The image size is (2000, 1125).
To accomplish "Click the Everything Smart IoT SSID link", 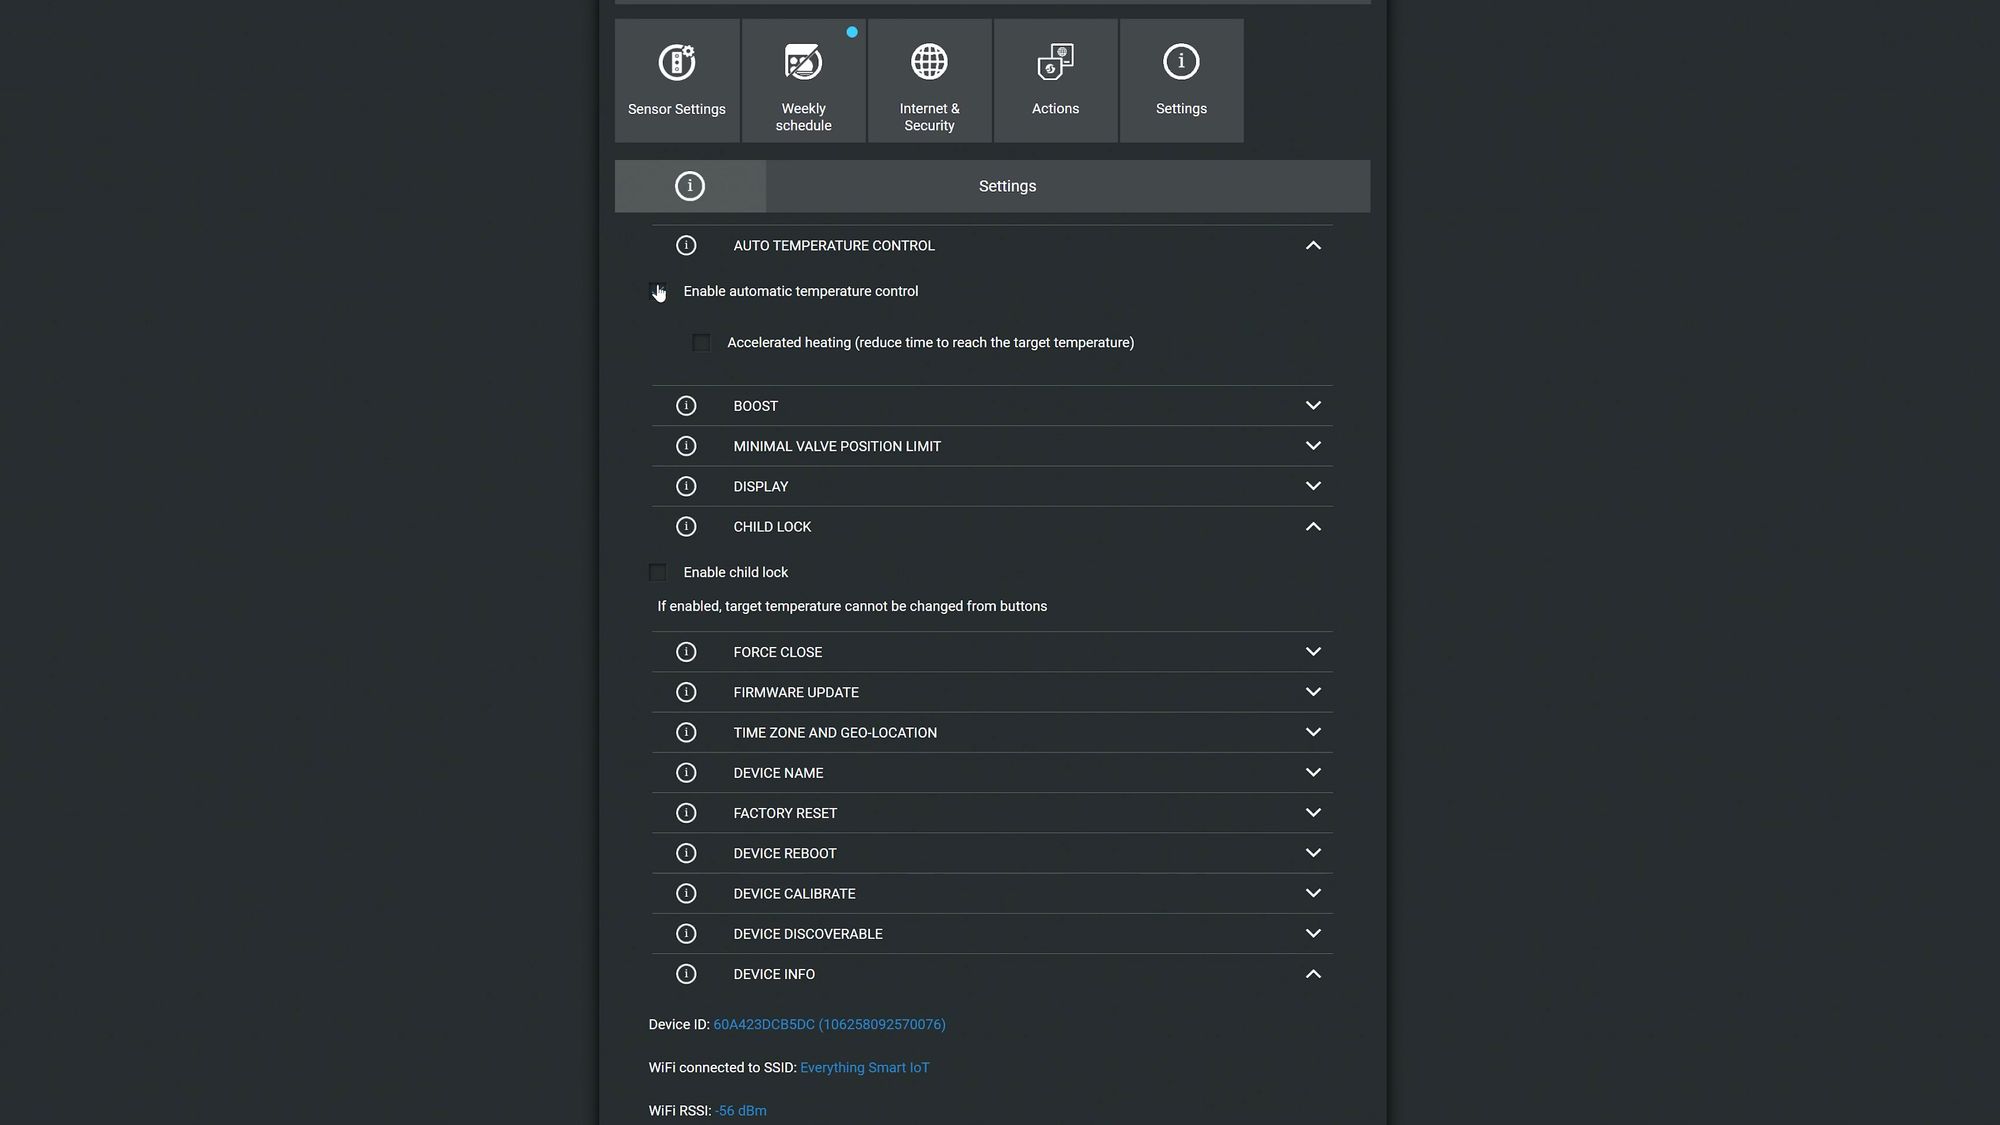I will (x=865, y=1068).
